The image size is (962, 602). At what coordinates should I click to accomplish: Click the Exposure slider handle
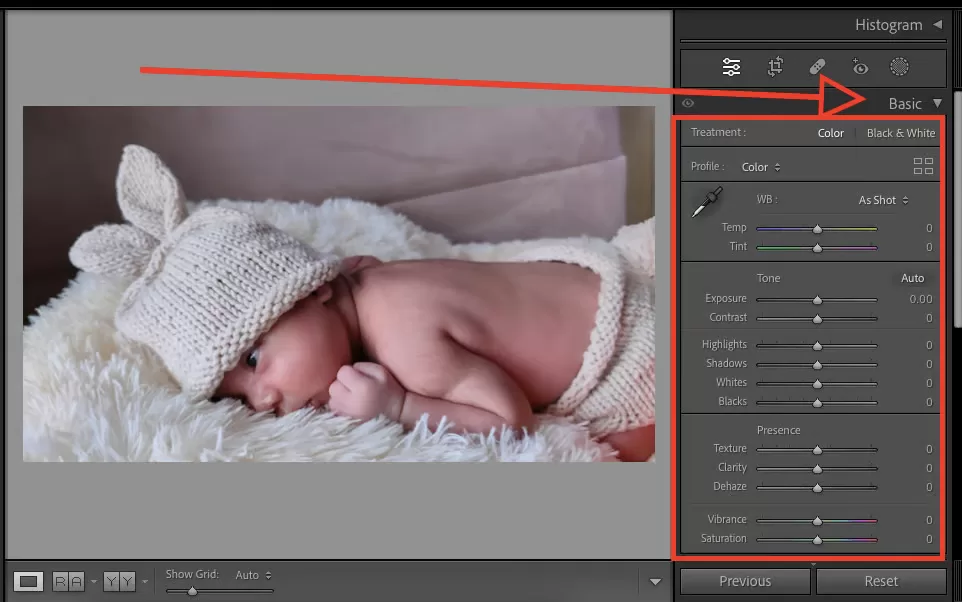pos(817,300)
